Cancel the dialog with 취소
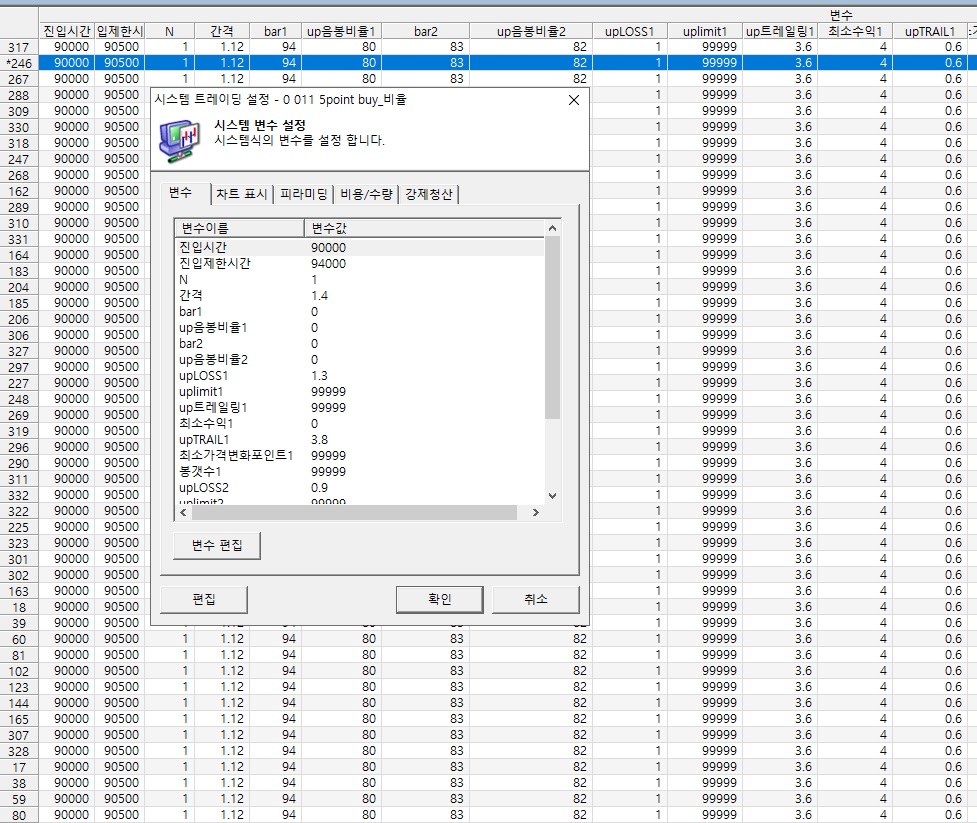 pos(535,599)
